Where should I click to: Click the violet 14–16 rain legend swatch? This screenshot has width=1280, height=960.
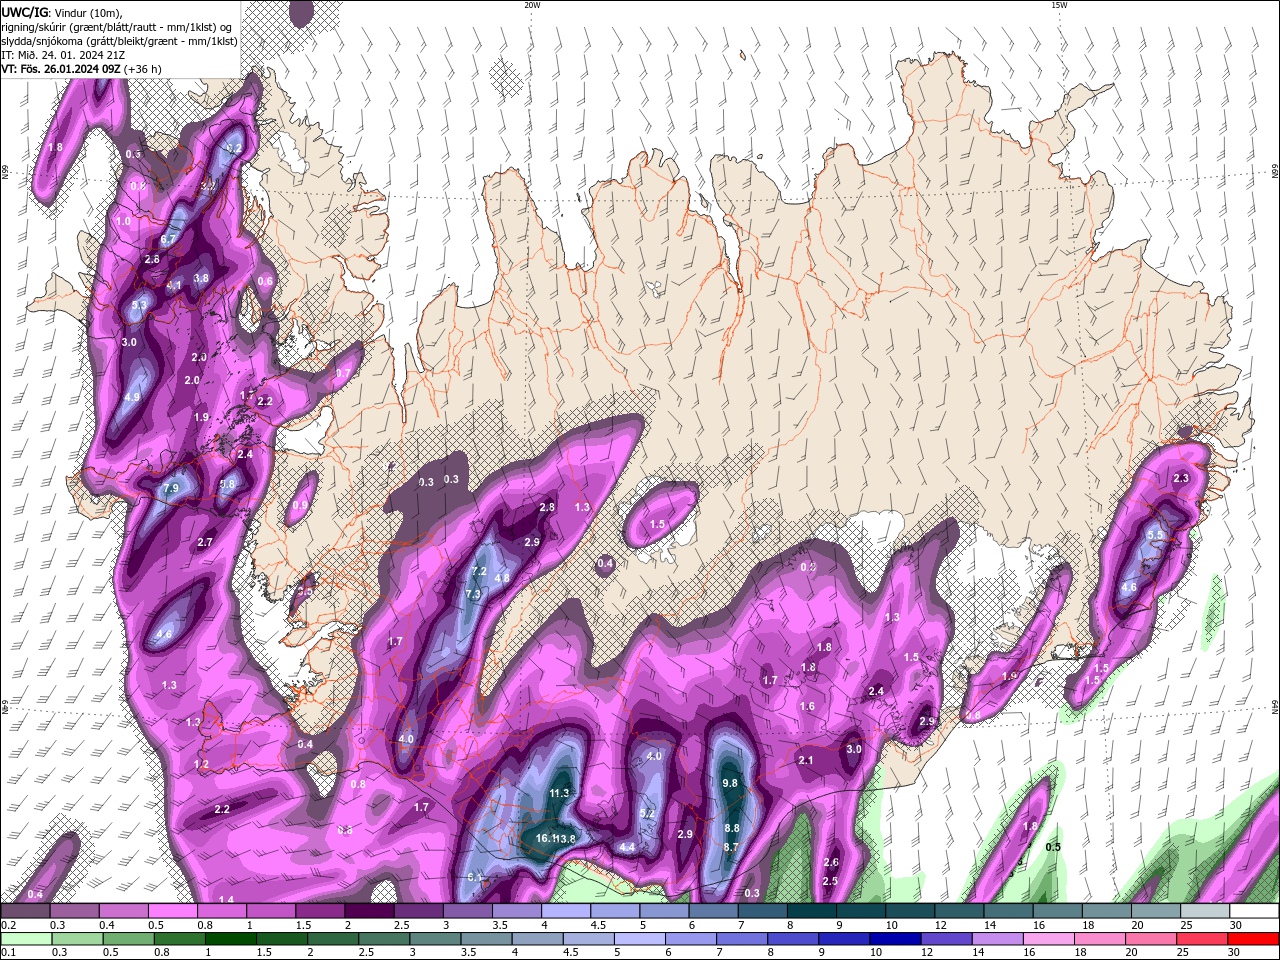tap(997, 939)
